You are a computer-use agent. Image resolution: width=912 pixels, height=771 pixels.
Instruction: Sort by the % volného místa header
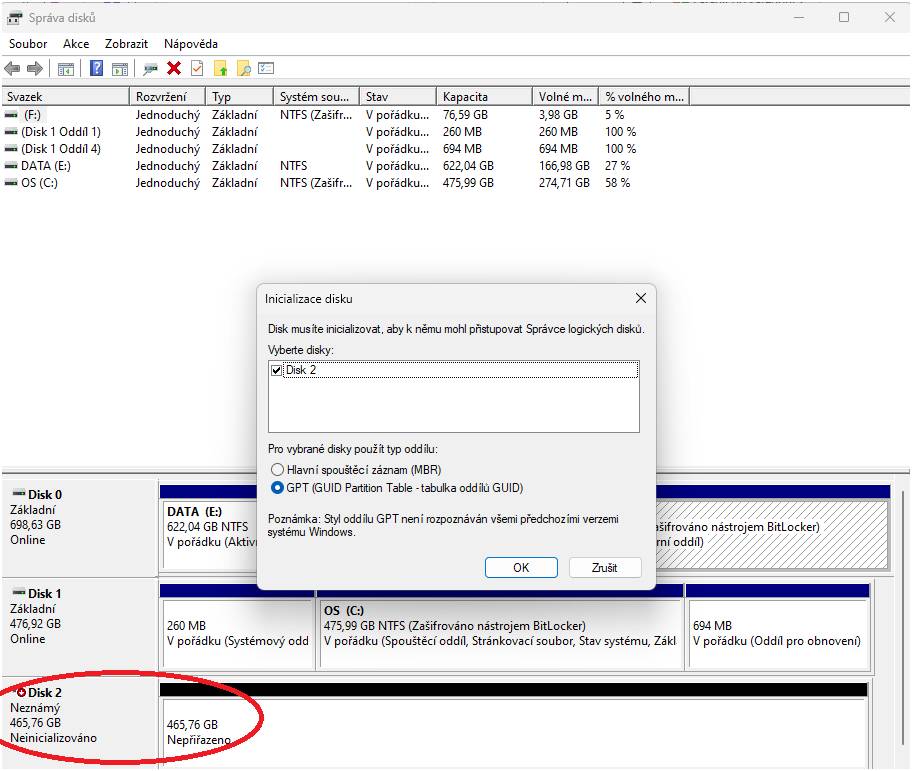(644, 97)
